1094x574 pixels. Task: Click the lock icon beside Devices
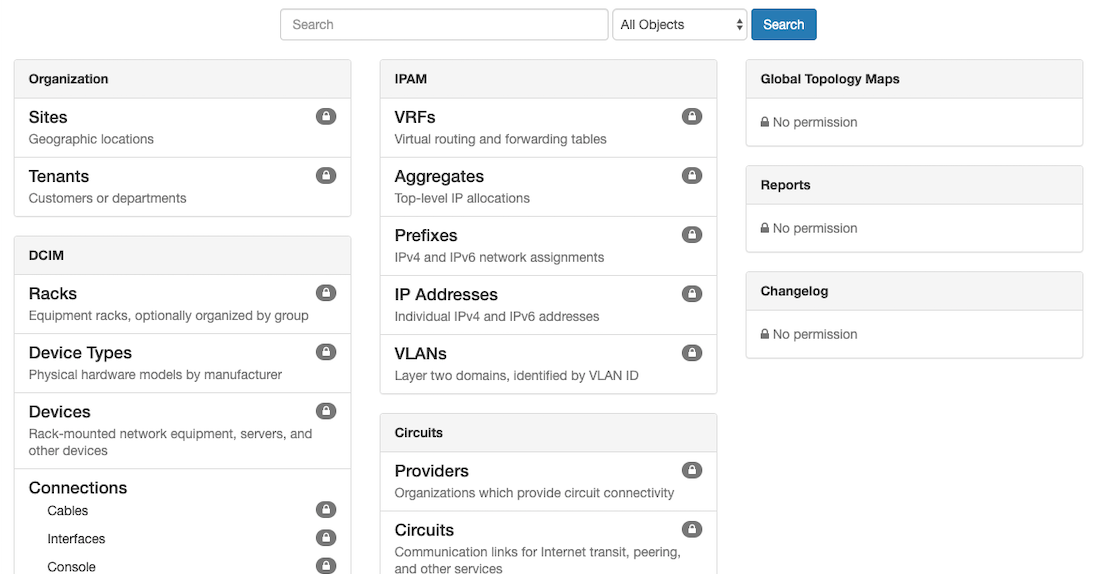(x=326, y=411)
